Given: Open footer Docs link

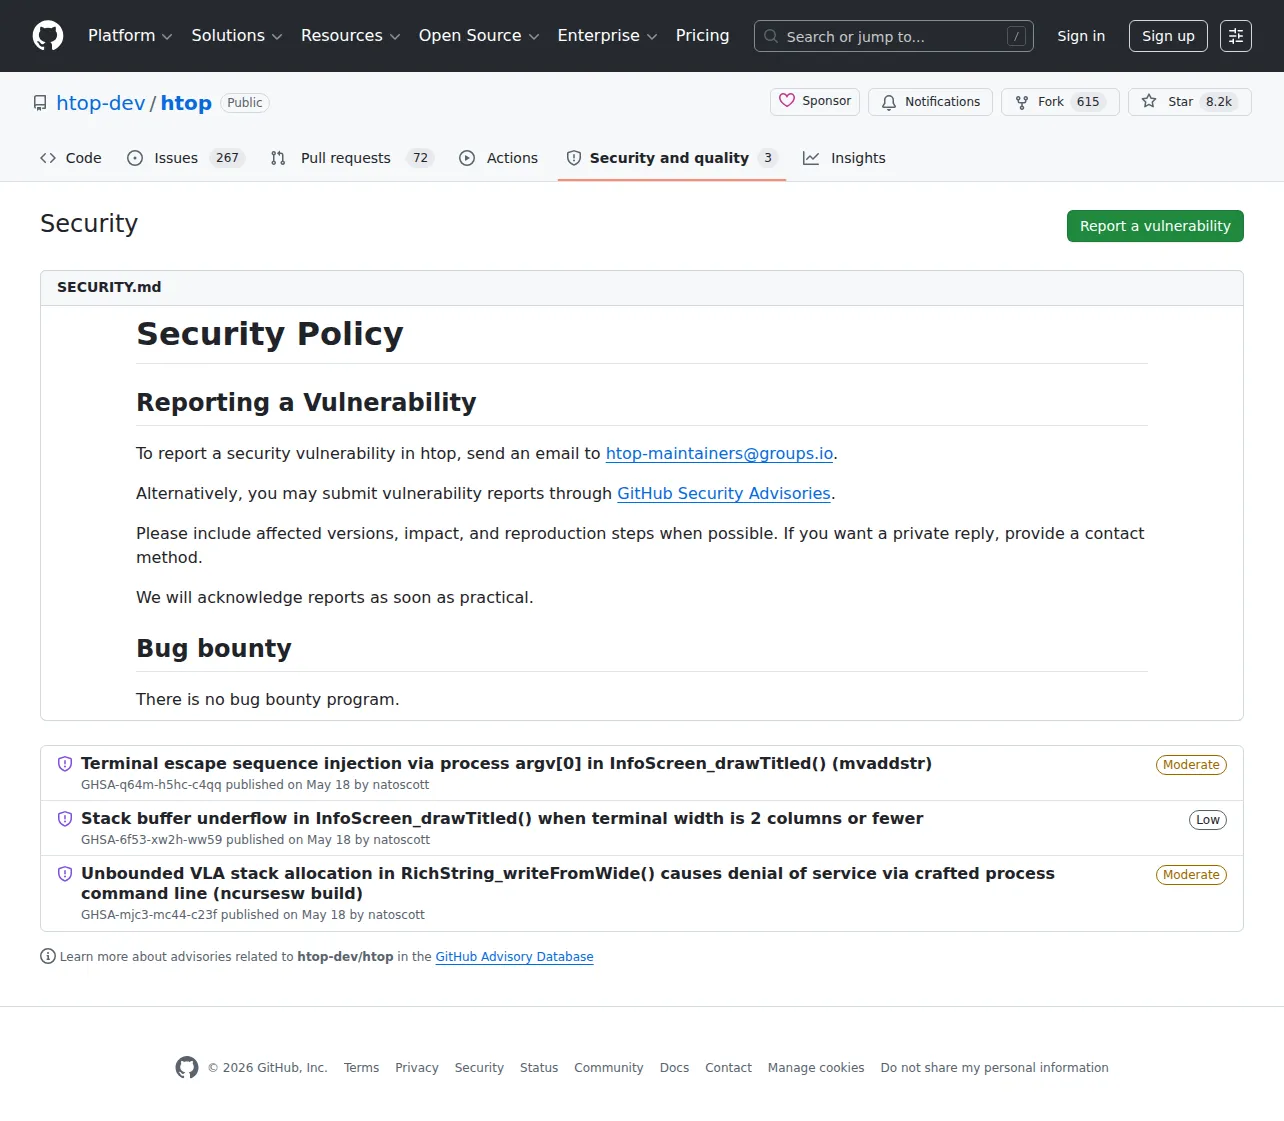Looking at the screenshot, I should coord(674,1068).
